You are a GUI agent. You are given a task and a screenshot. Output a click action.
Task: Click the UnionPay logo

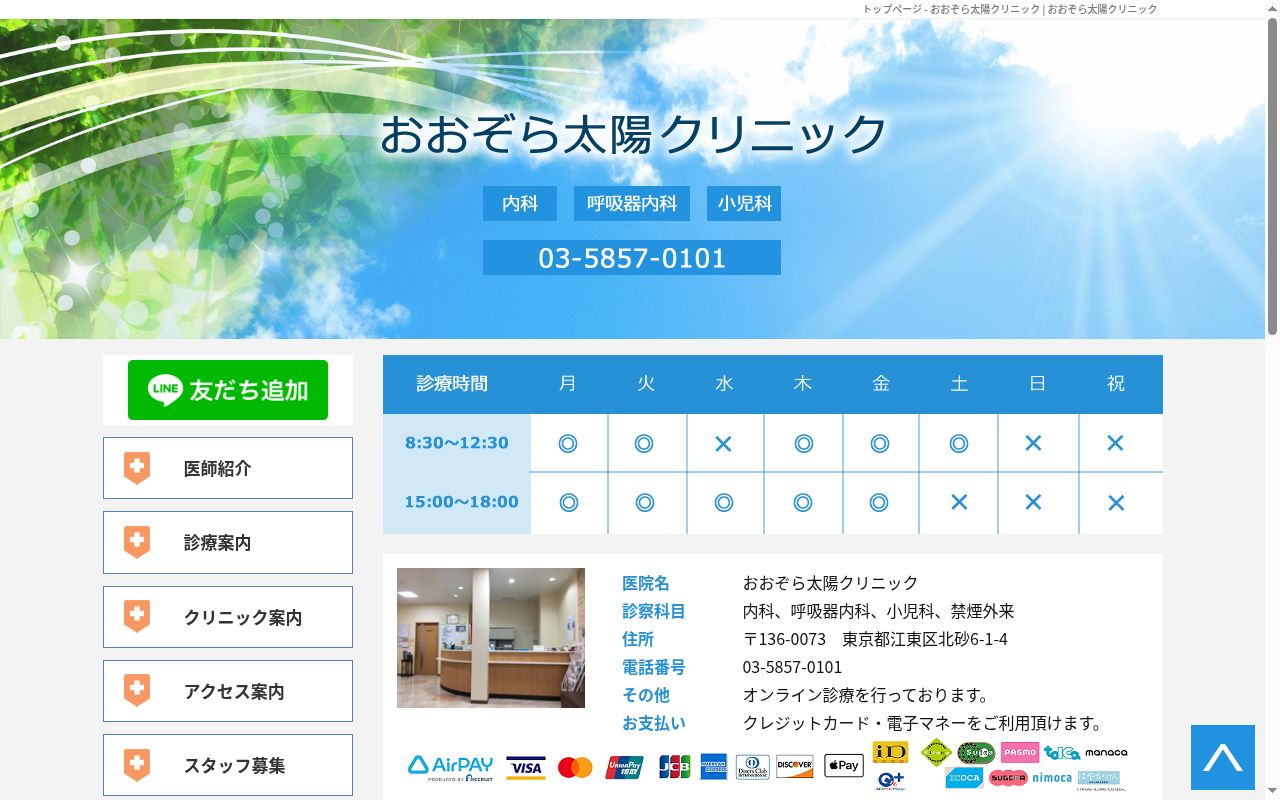(624, 767)
